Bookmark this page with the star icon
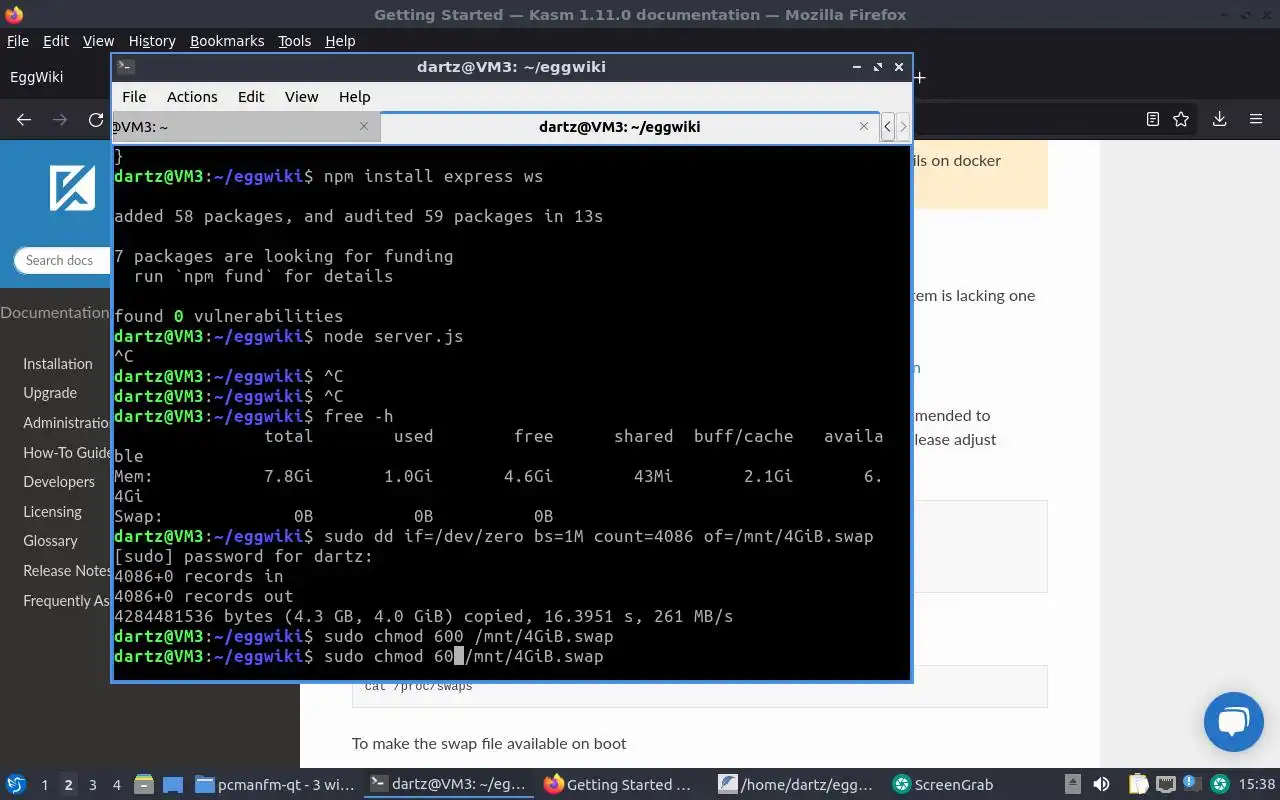This screenshot has height=800, width=1280. point(1181,119)
